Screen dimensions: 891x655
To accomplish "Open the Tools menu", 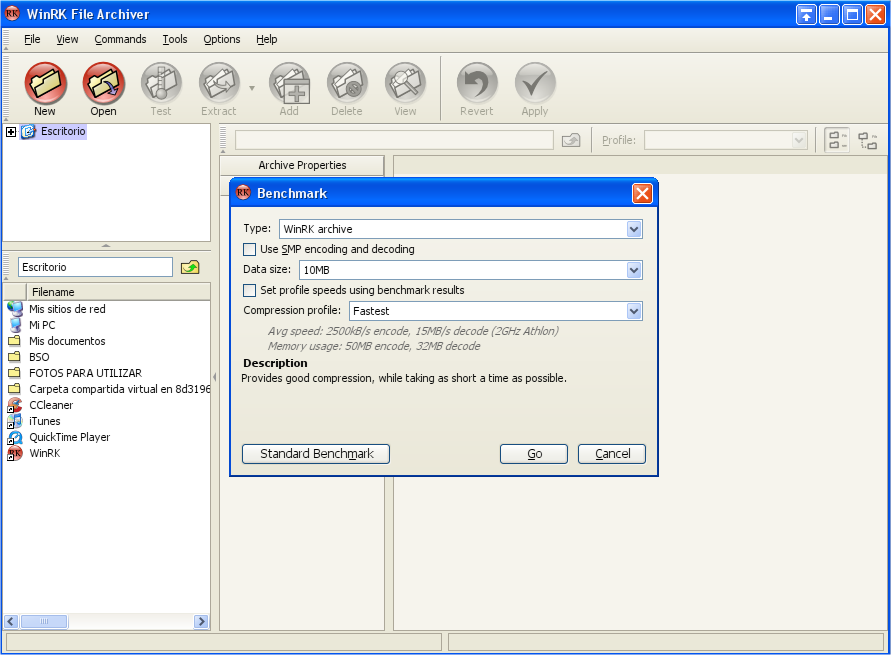I will pos(174,39).
